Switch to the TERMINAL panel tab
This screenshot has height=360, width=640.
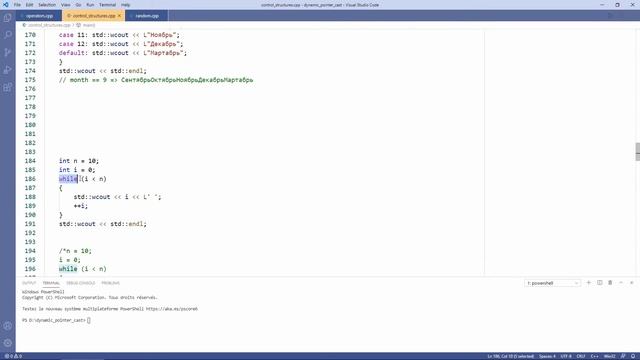51,283
